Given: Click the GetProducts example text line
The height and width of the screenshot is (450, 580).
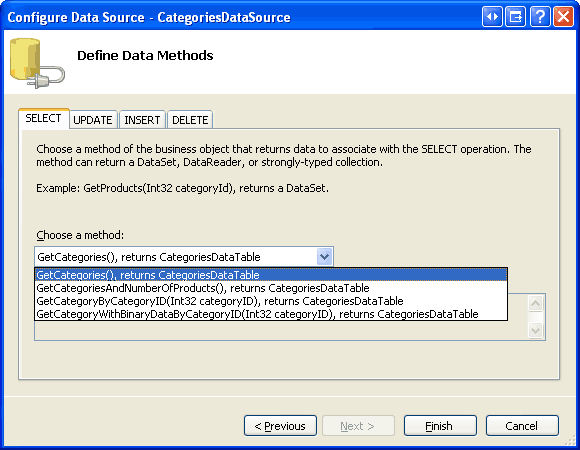Looking at the screenshot, I should 182,188.
